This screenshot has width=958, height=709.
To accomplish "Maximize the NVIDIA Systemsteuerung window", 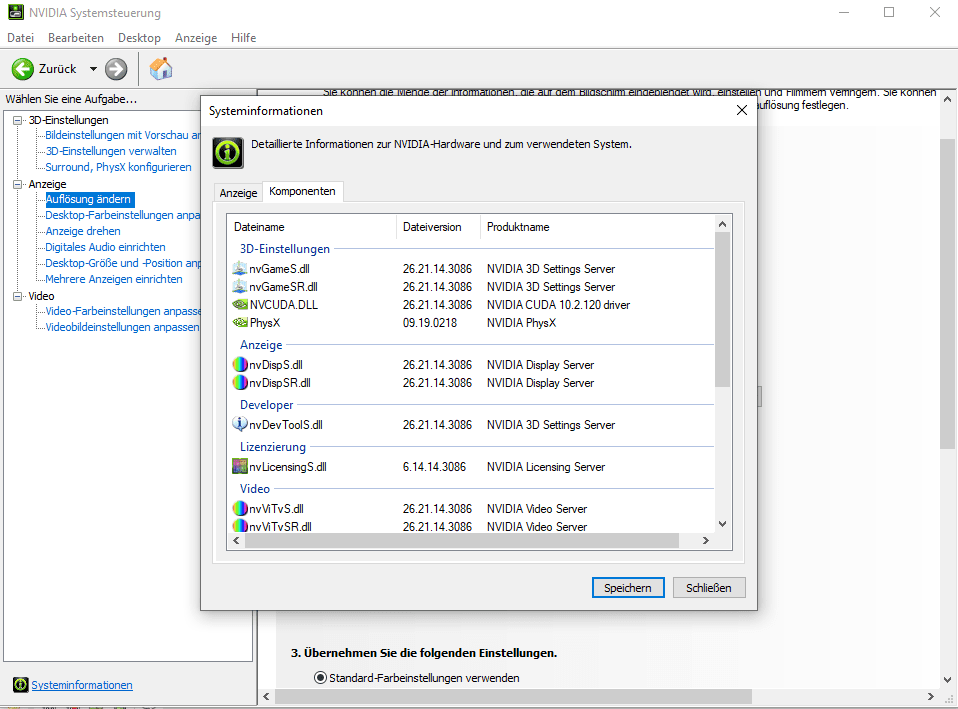I will (x=889, y=12).
